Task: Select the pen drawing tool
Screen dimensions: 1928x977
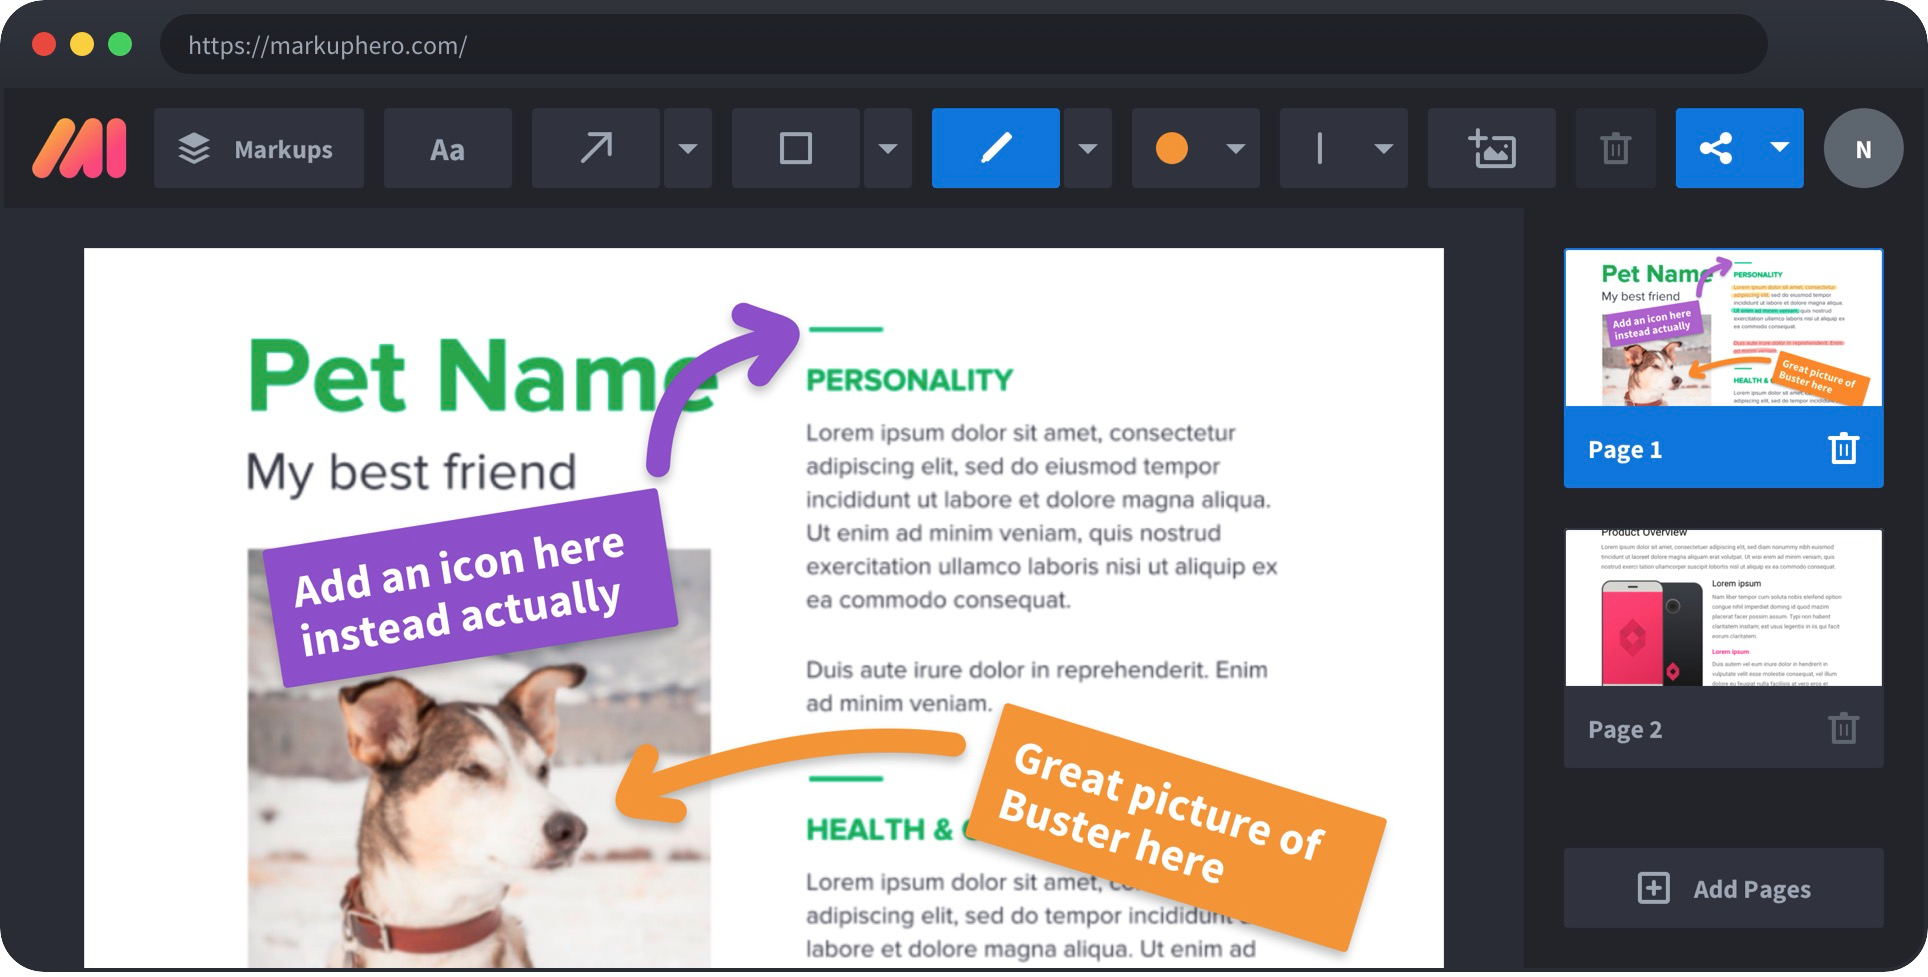Action: point(996,149)
